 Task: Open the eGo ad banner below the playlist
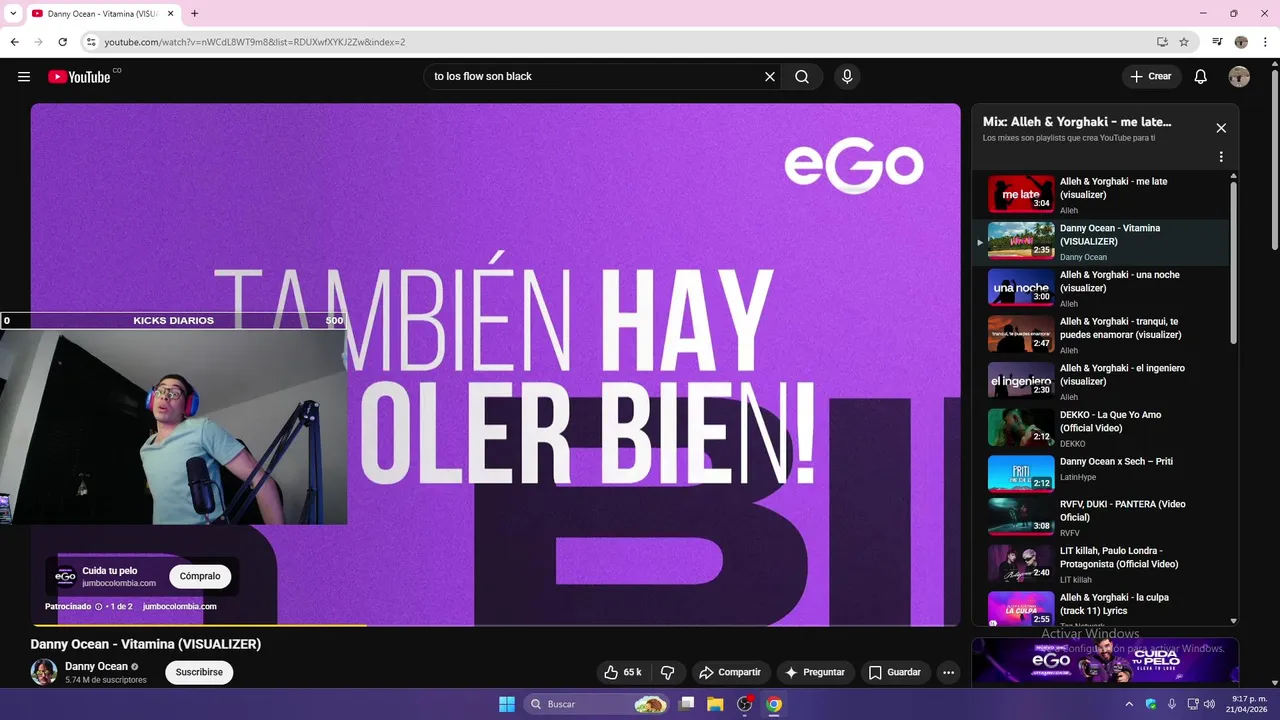point(1105,662)
